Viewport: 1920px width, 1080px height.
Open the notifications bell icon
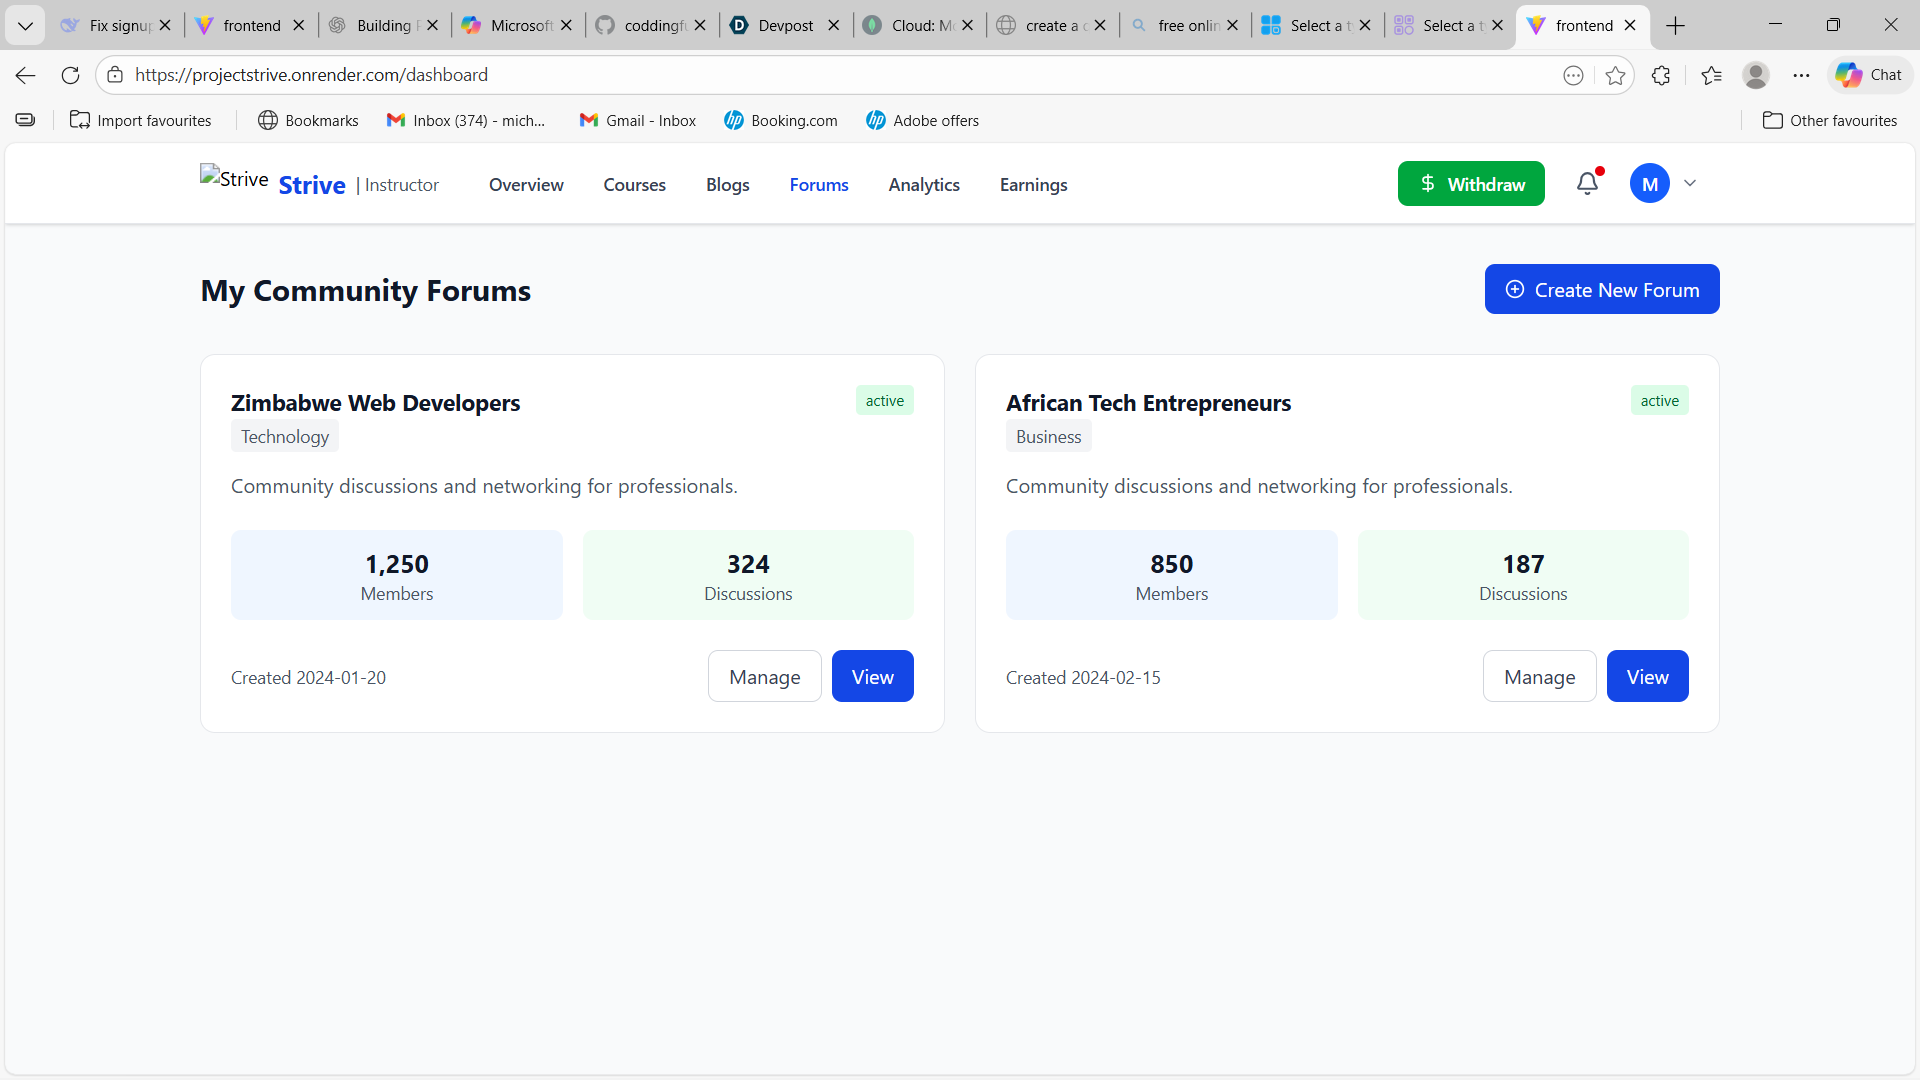coord(1587,184)
